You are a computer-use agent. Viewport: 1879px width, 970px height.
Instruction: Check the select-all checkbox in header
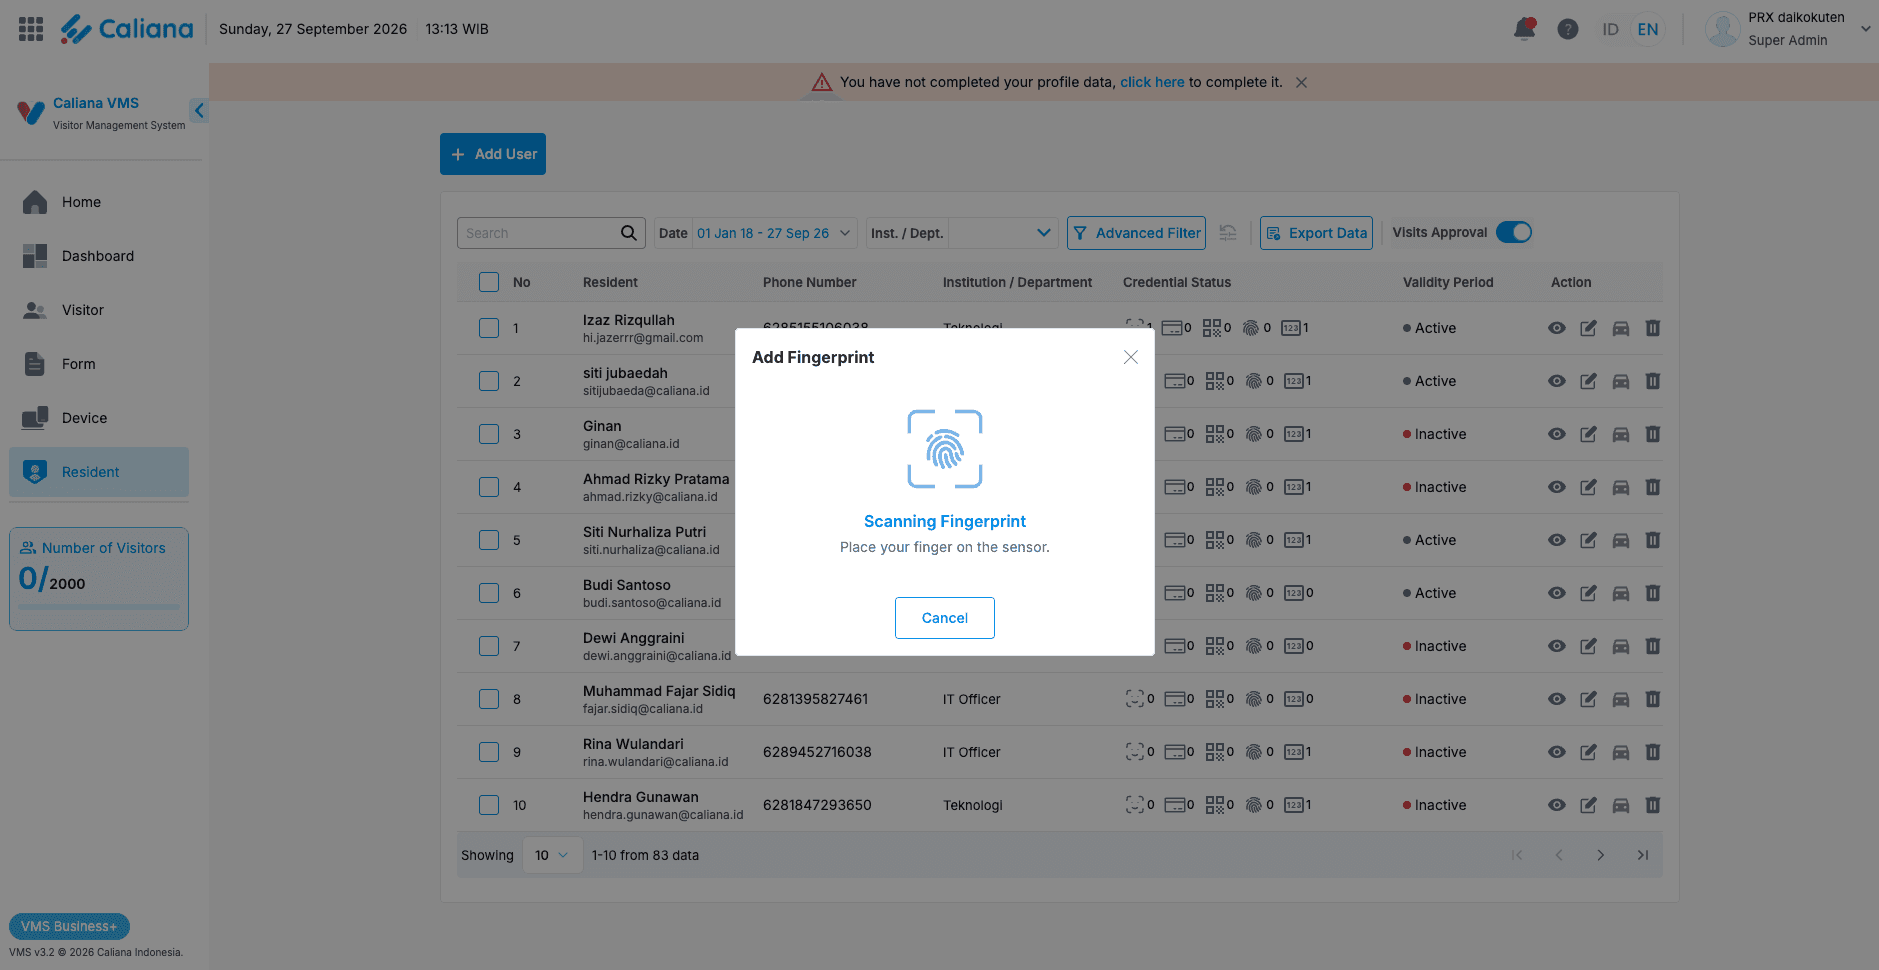(x=489, y=282)
